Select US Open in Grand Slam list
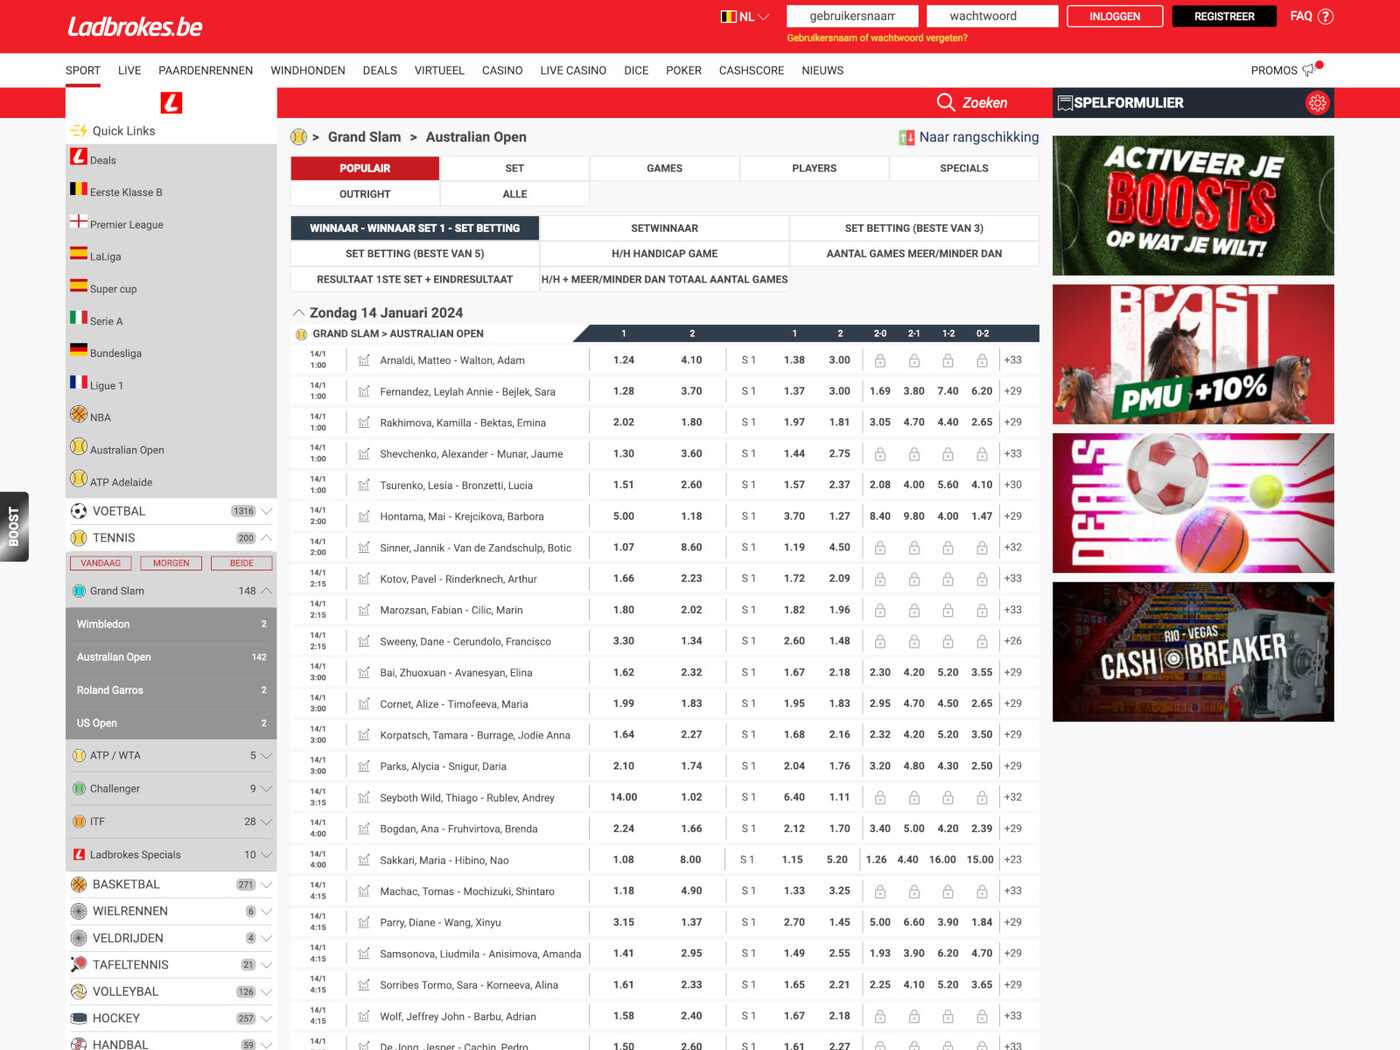The image size is (1400, 1050). (x=171, y=723)
